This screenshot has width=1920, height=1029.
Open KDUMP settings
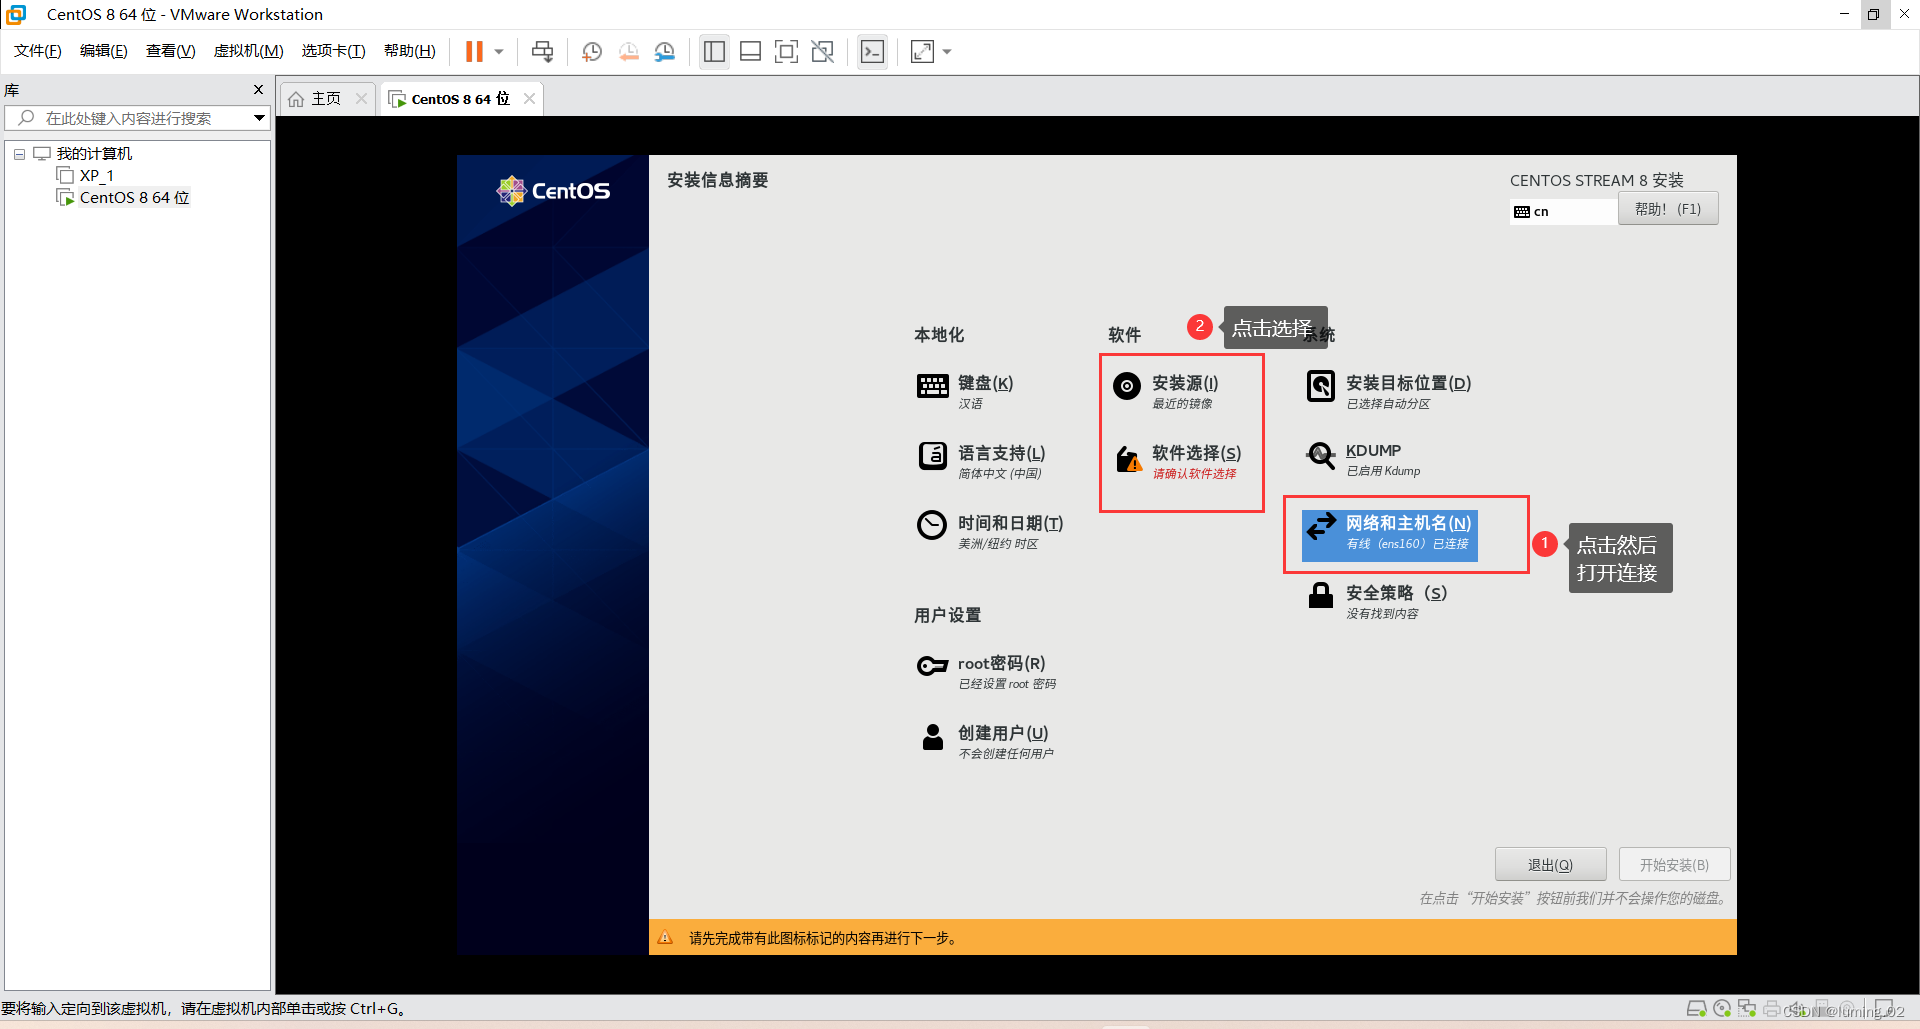point(1363,459)
